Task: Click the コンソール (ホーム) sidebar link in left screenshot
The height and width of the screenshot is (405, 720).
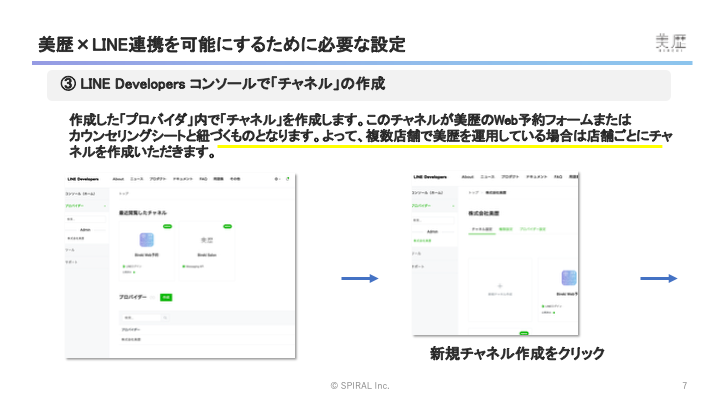Action: (x=82, y=191)
